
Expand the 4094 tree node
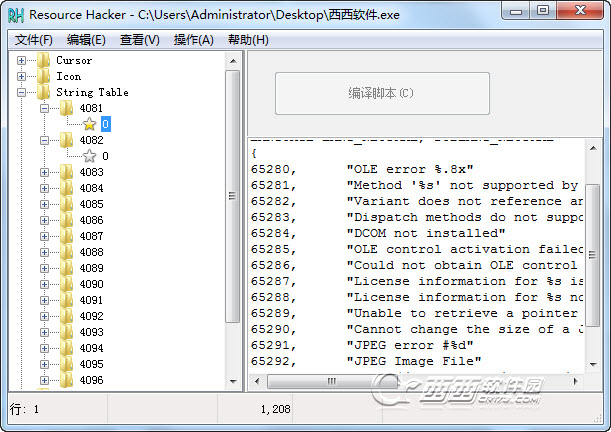[x=44, y=348]
